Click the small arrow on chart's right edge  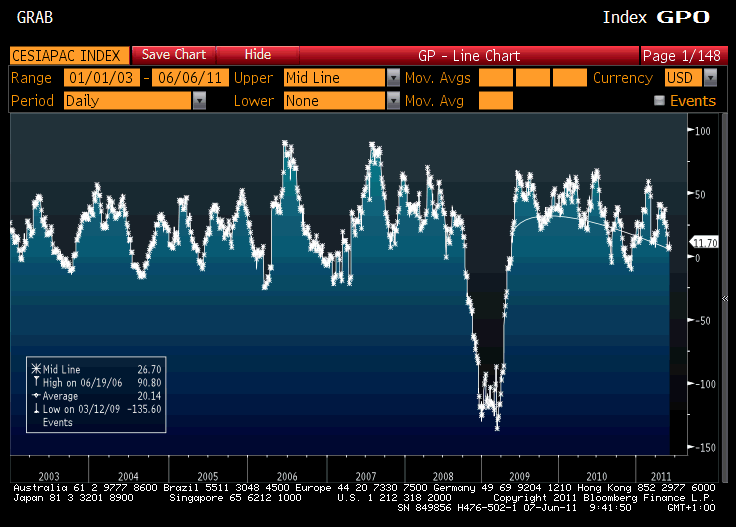coord(723,299)
